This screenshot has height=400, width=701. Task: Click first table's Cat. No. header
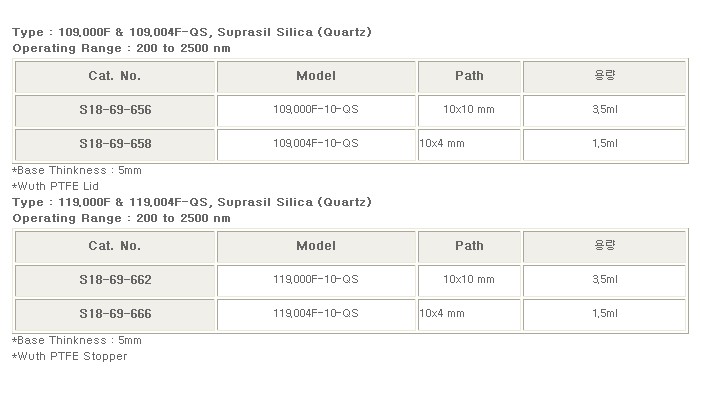115,76
